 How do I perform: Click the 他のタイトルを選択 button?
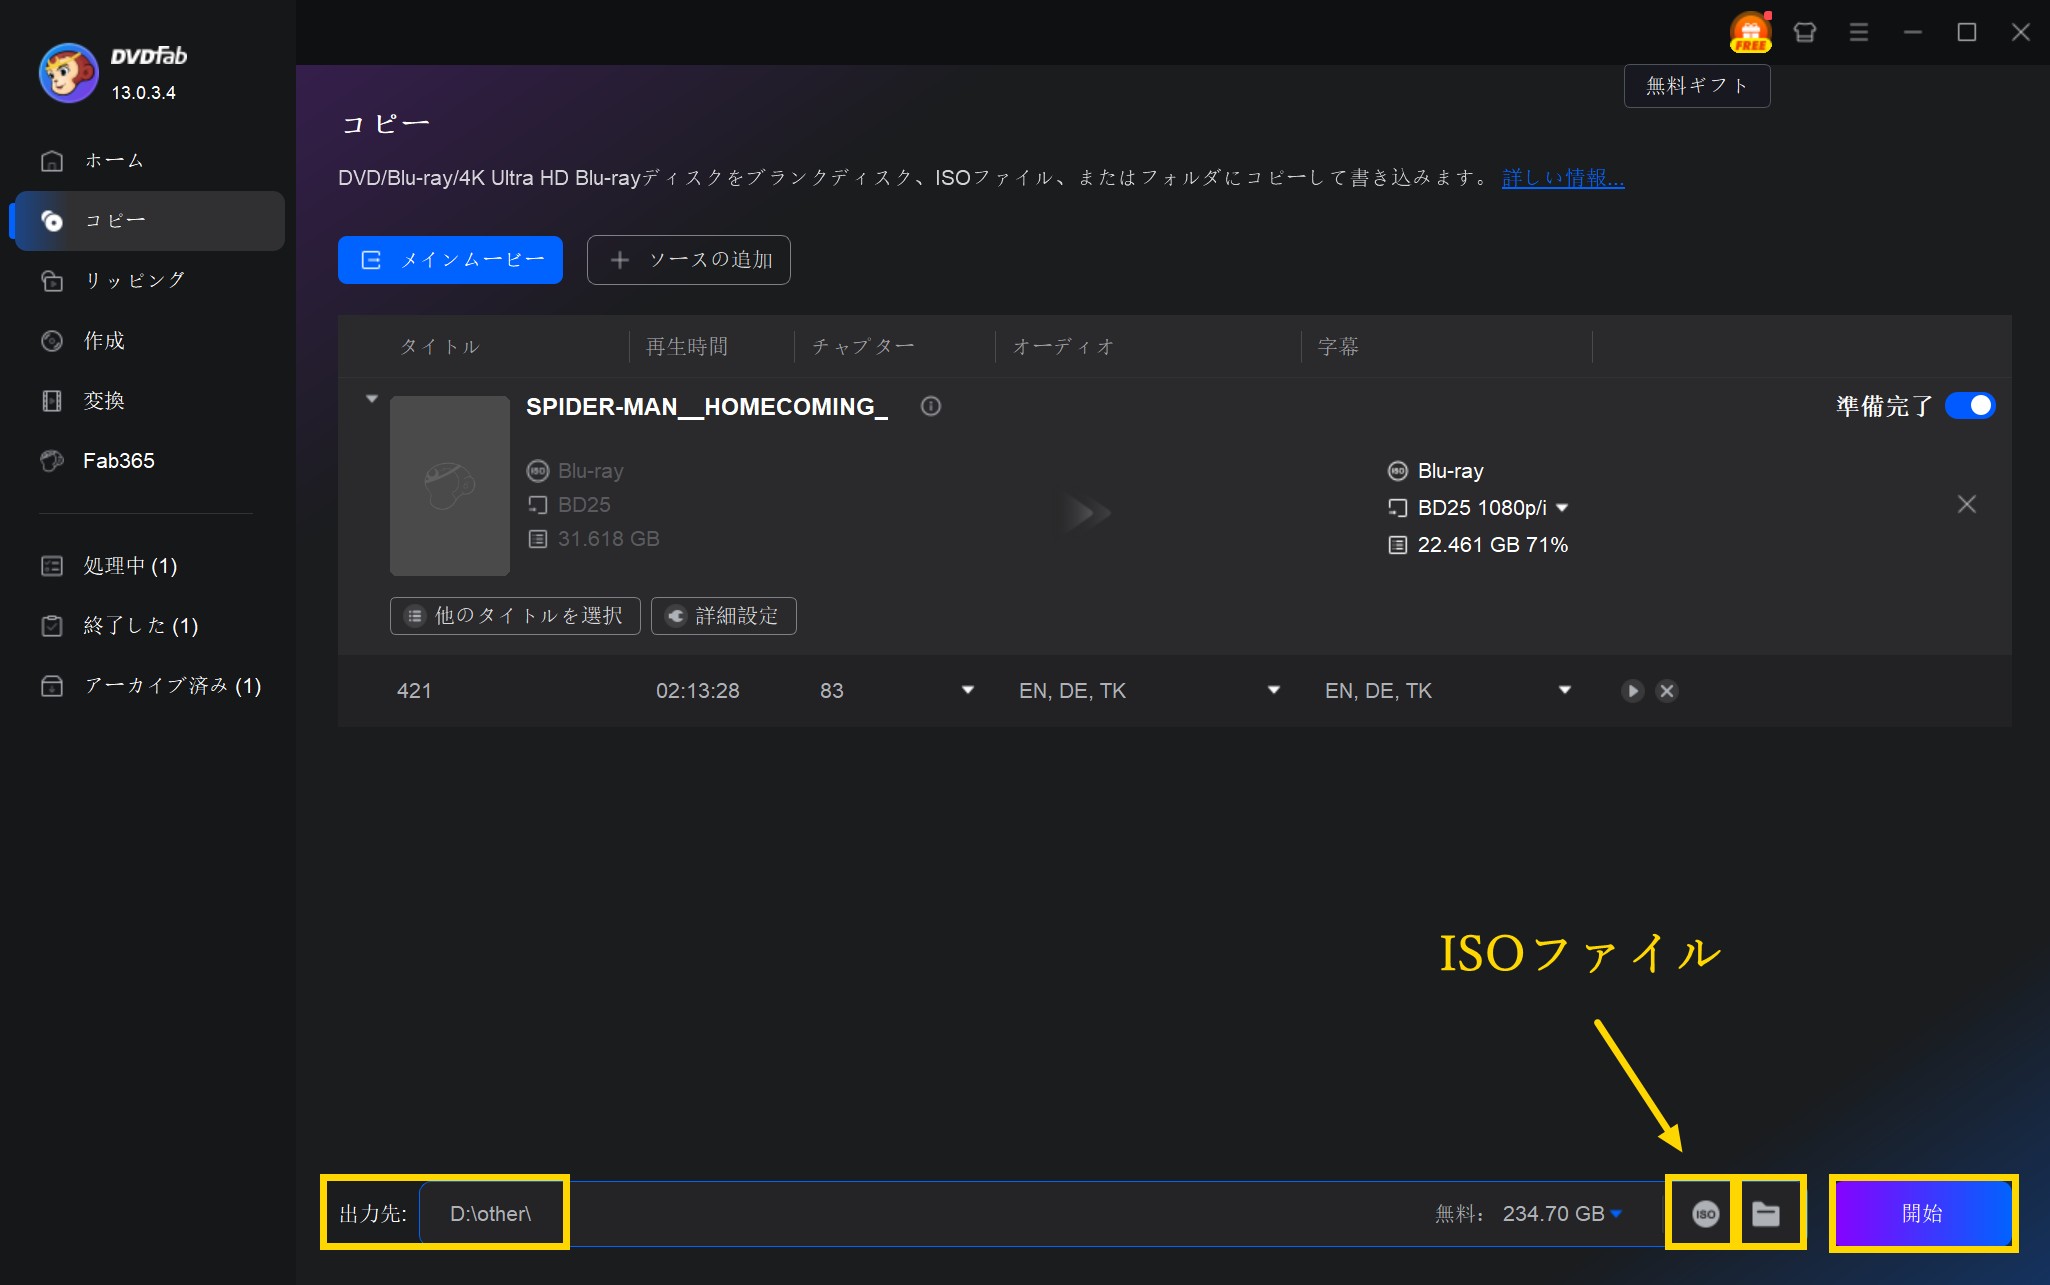point(515,616)
